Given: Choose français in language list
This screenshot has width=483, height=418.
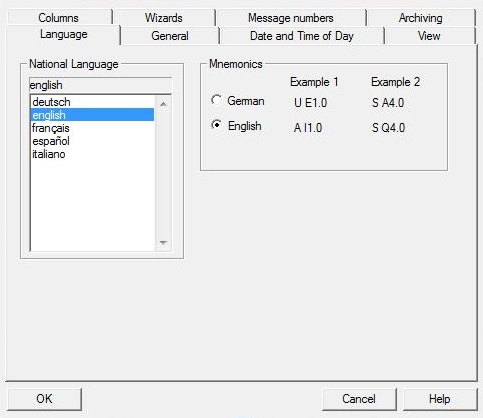Looking at the screenshot, I should [93, 128].
